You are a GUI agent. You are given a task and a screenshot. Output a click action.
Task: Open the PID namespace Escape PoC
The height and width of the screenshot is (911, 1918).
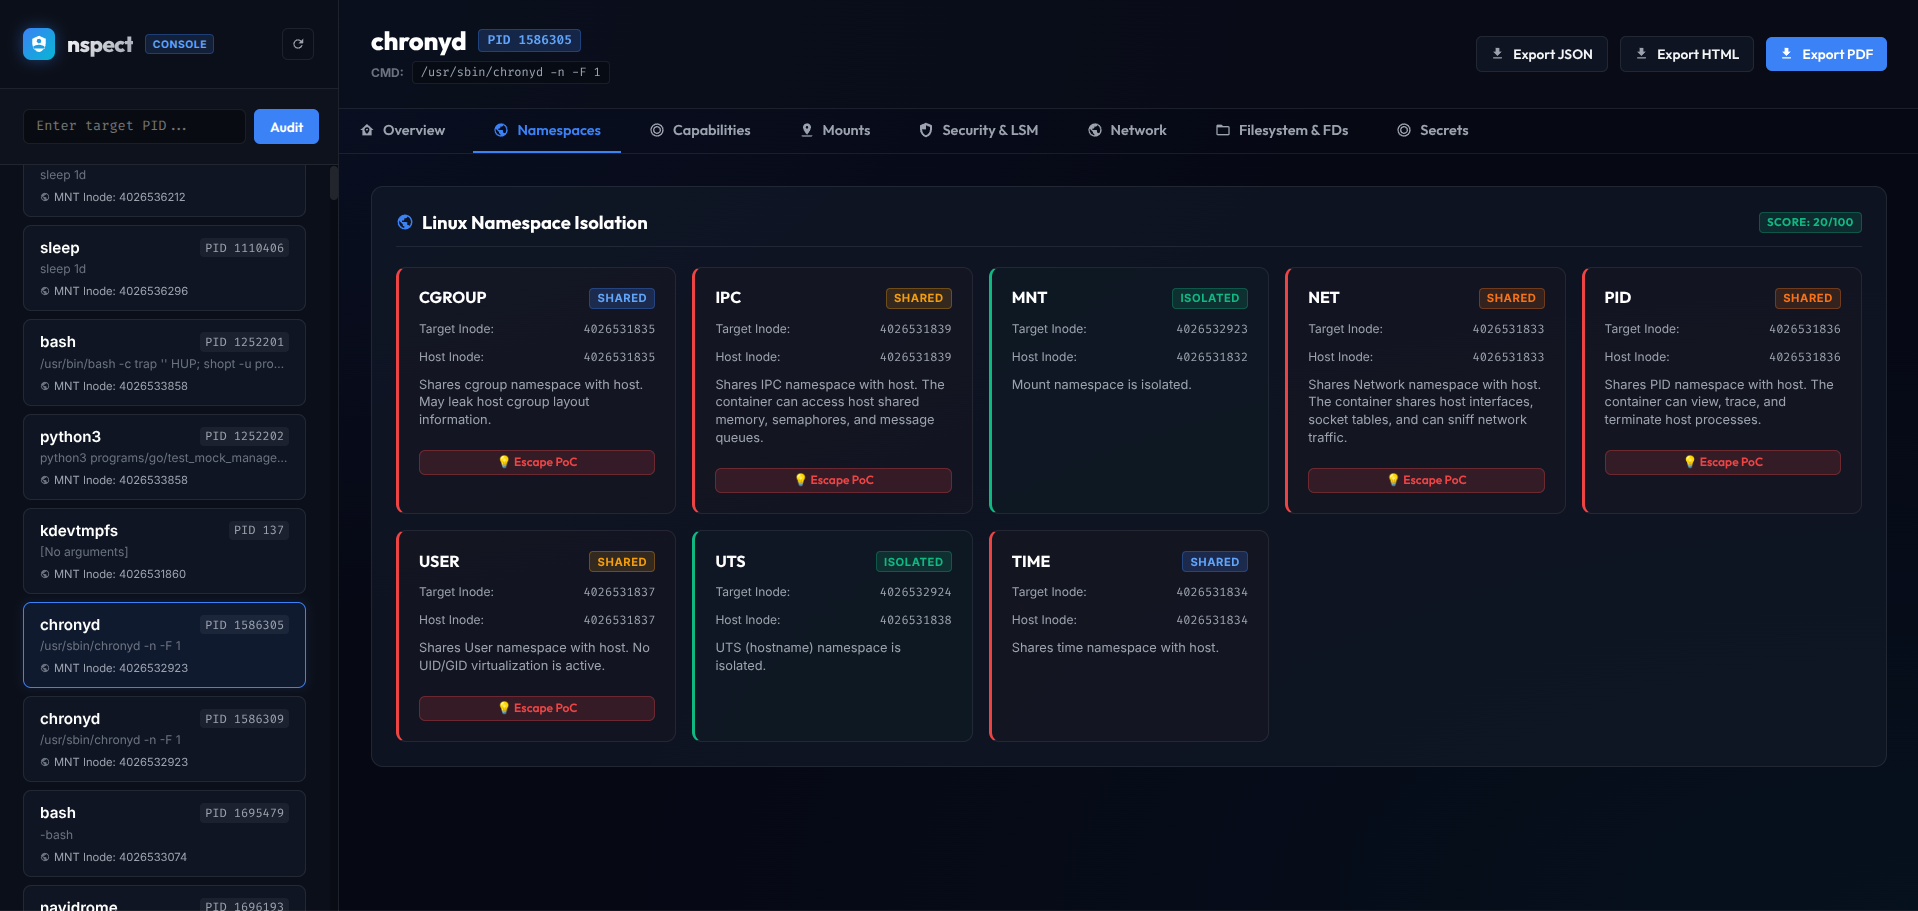(x=1722, y=462)
